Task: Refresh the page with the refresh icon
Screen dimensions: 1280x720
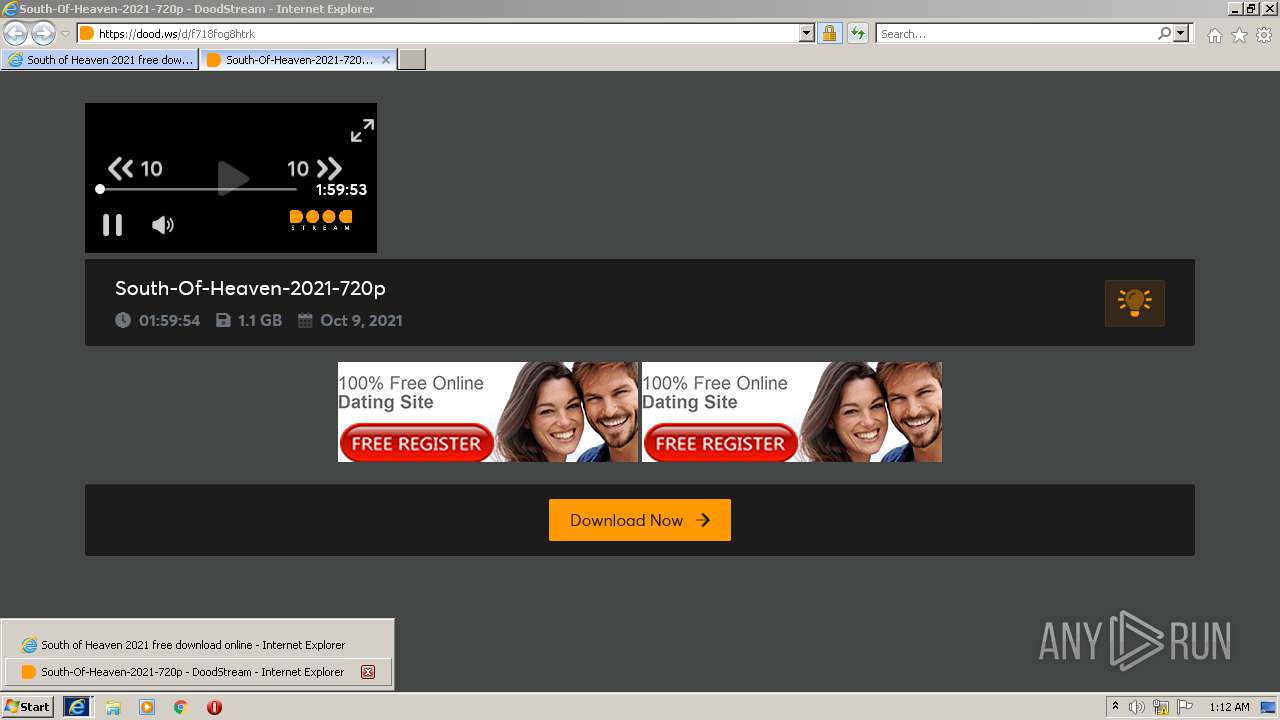Action: click(857, 33)
